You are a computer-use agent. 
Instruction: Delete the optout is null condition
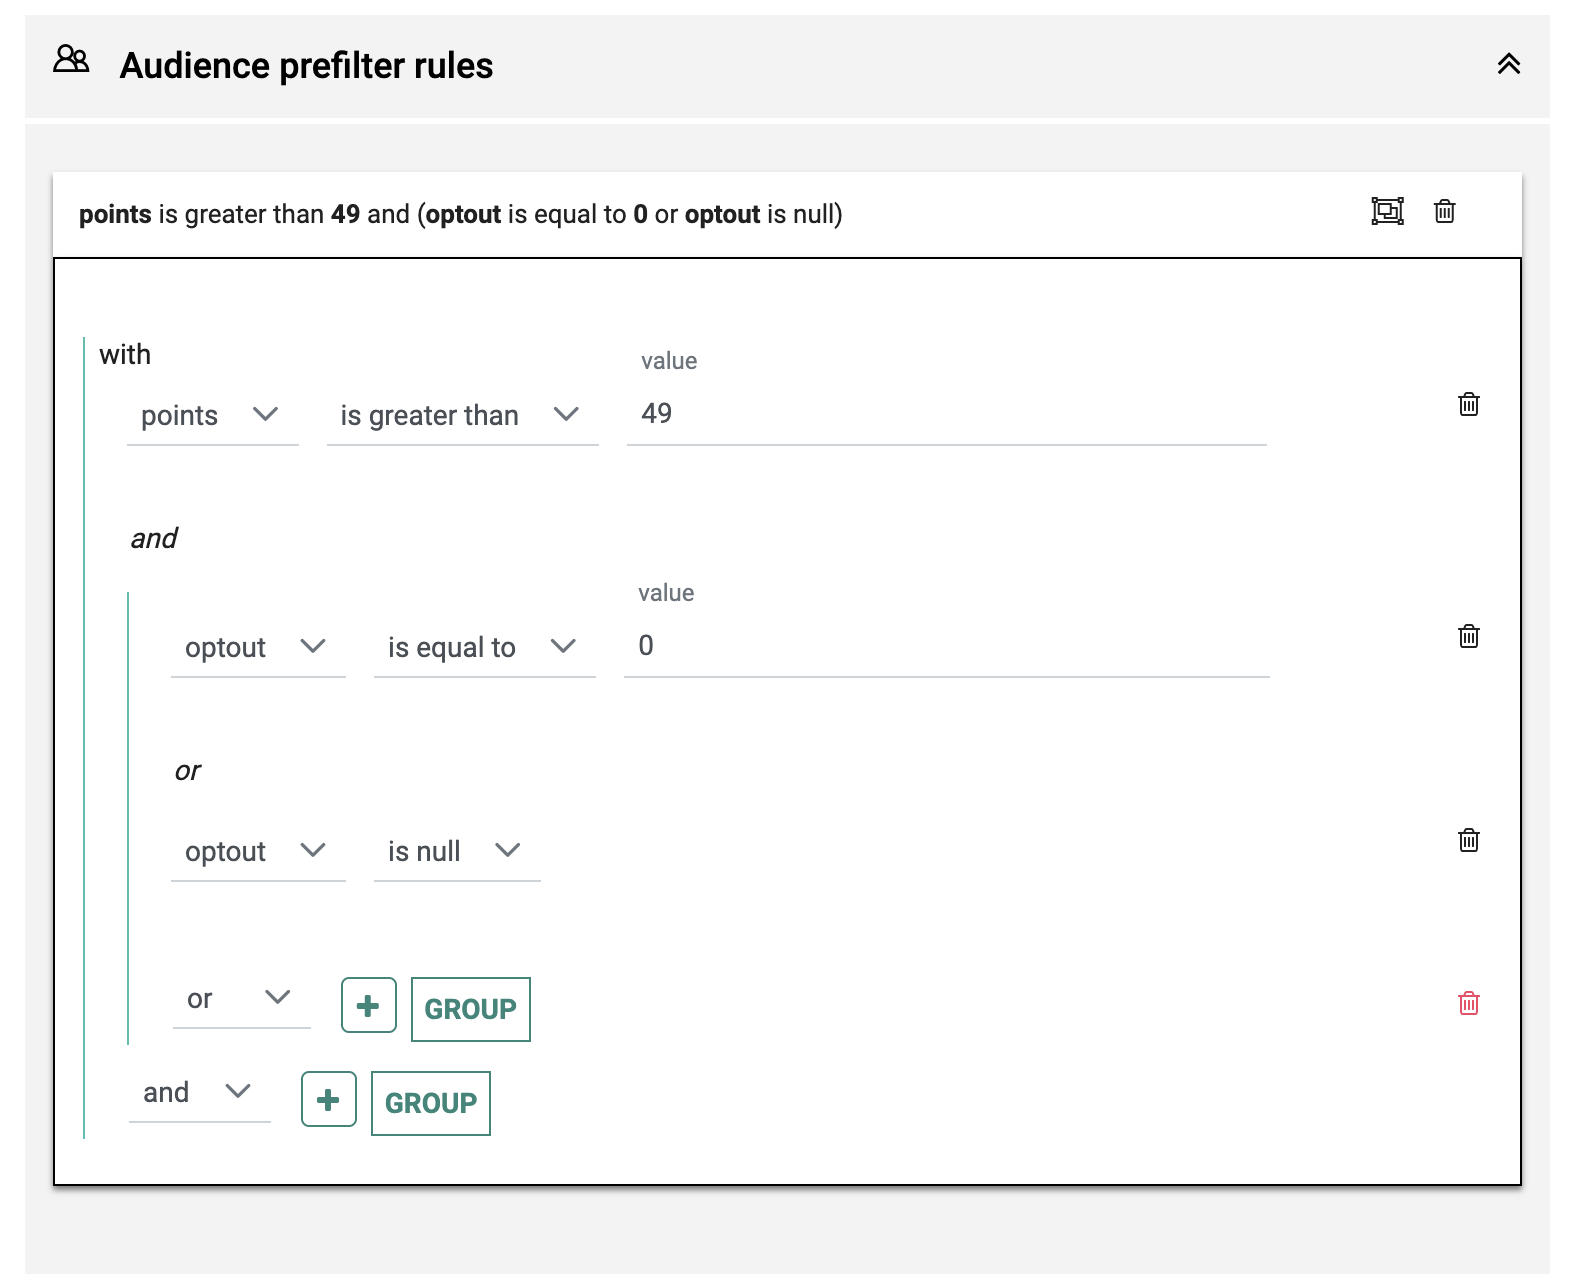click(1468, 840)
